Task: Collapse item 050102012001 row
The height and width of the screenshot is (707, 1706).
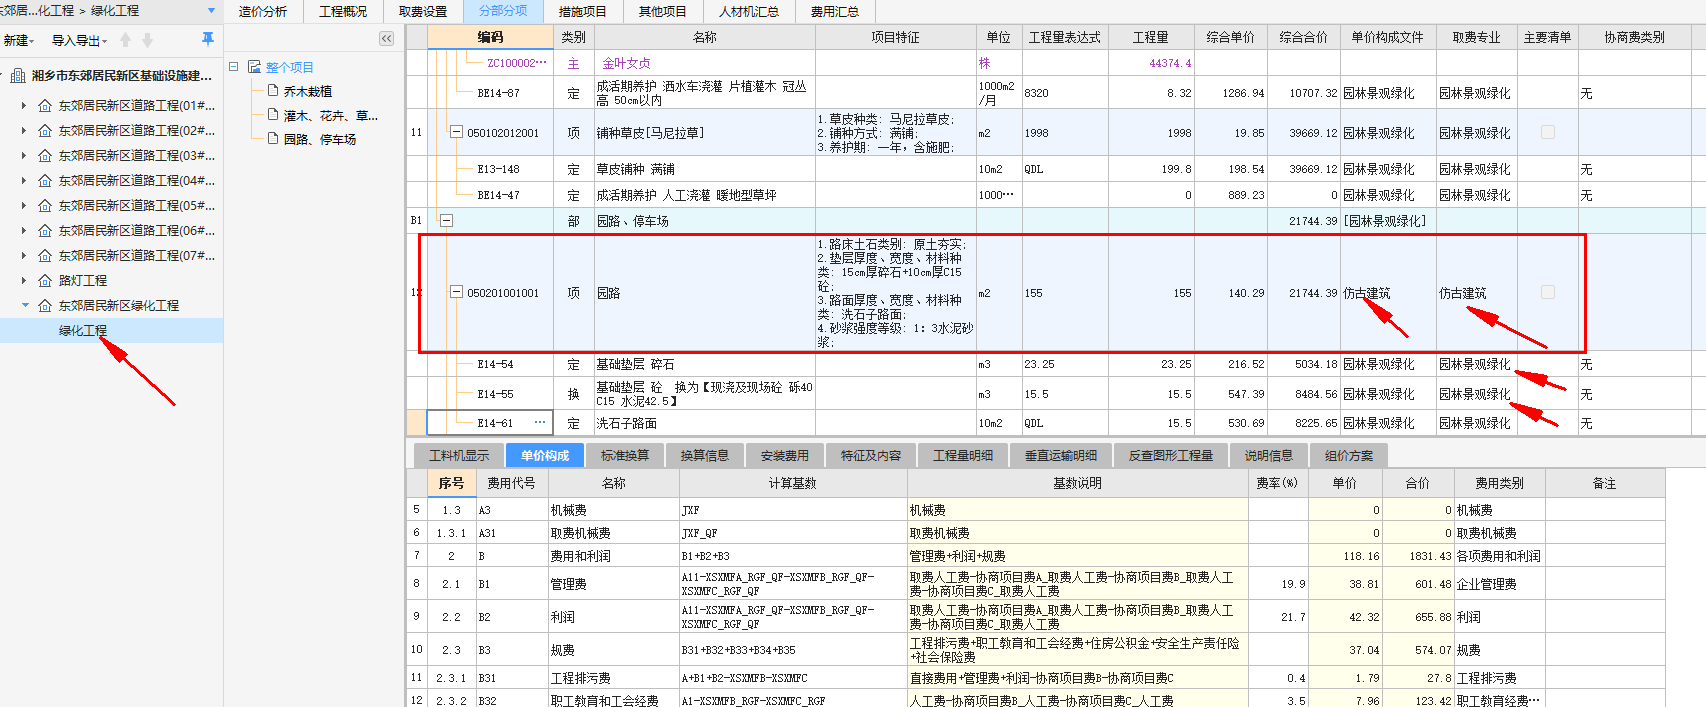Action: 456,132
